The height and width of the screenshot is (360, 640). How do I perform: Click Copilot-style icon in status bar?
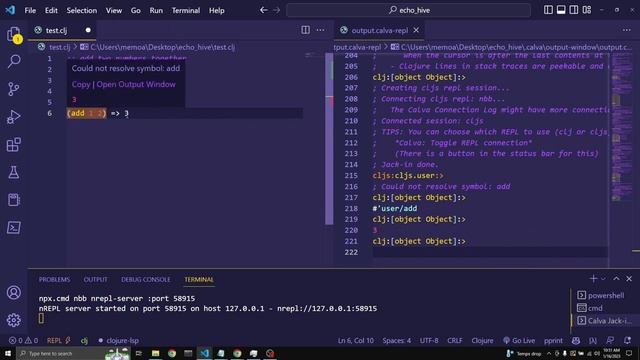tap(576, 340)
